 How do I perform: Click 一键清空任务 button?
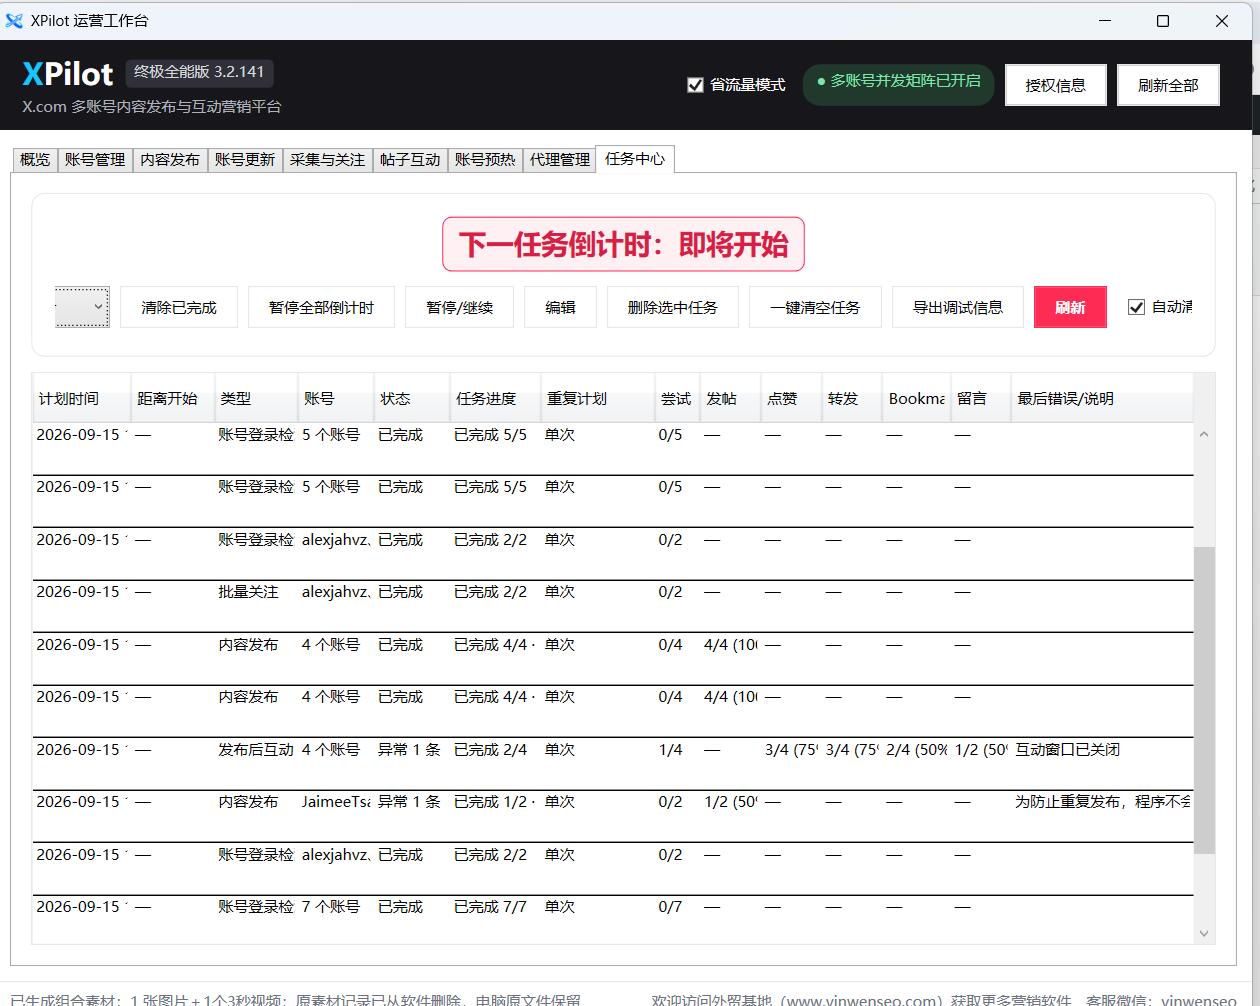pos(815,307)
